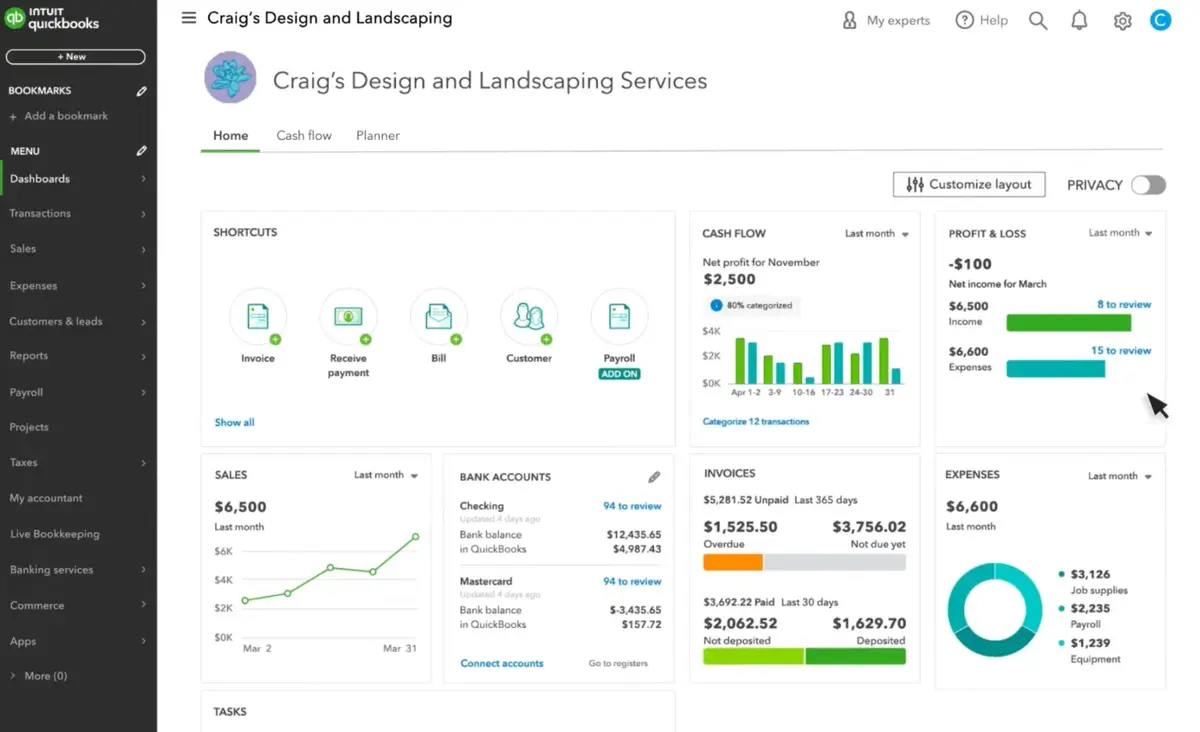This screenshot has width=1200, height=732.
Task: Click the Bill shortcut icon
Action: pyautogui.click(x=438, y=317)
